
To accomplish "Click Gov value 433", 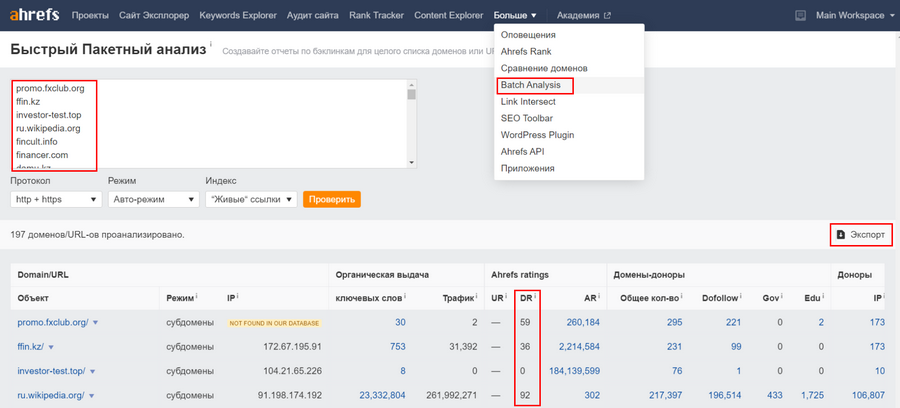I will point(775,396).
